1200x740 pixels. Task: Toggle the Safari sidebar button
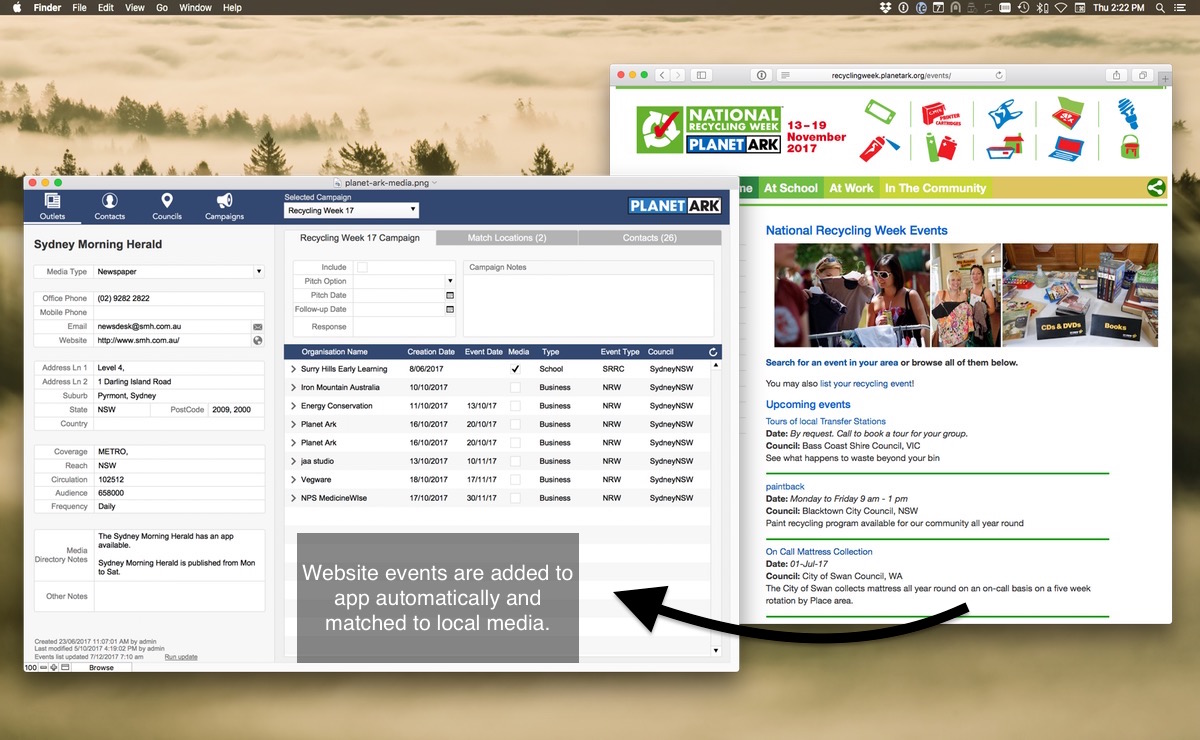(702, 75)
